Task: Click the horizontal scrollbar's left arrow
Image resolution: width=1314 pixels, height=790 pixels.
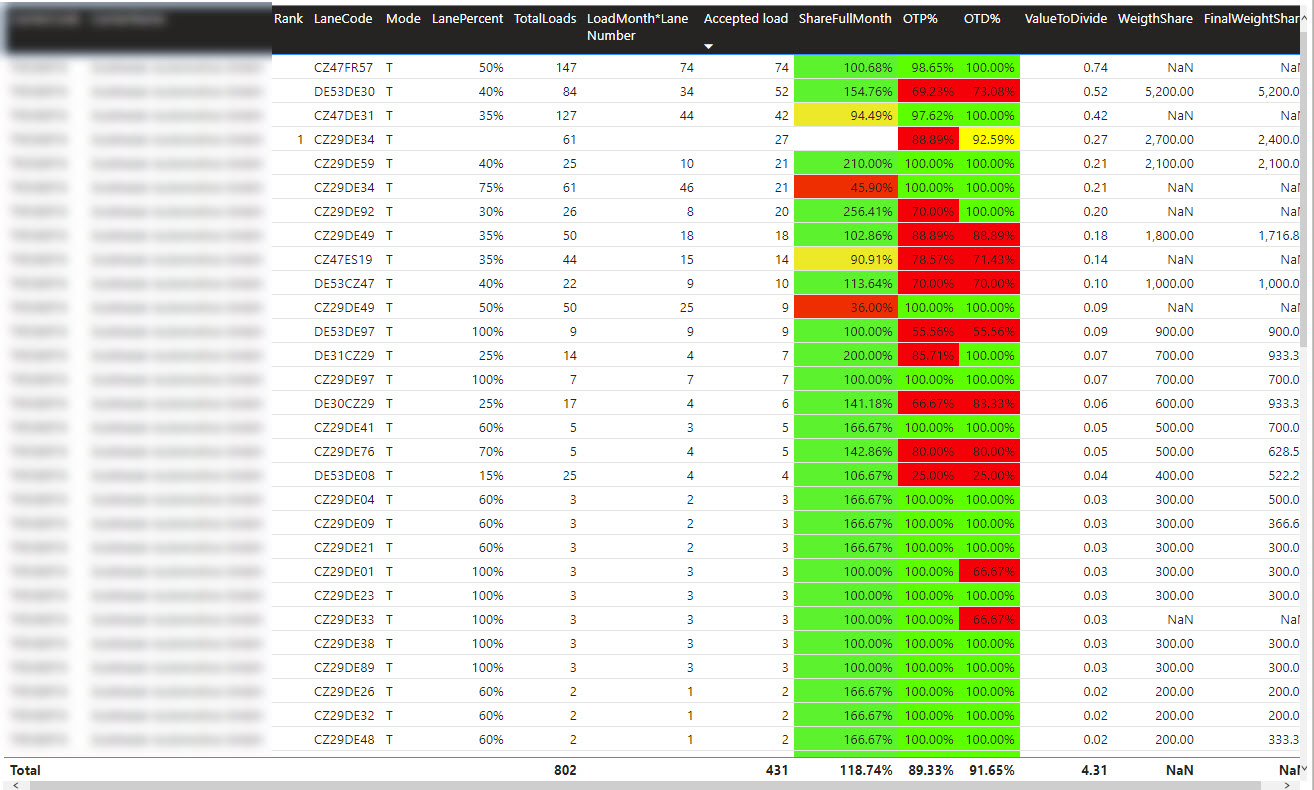Action: pyautogui.click(x=14, y=785)
